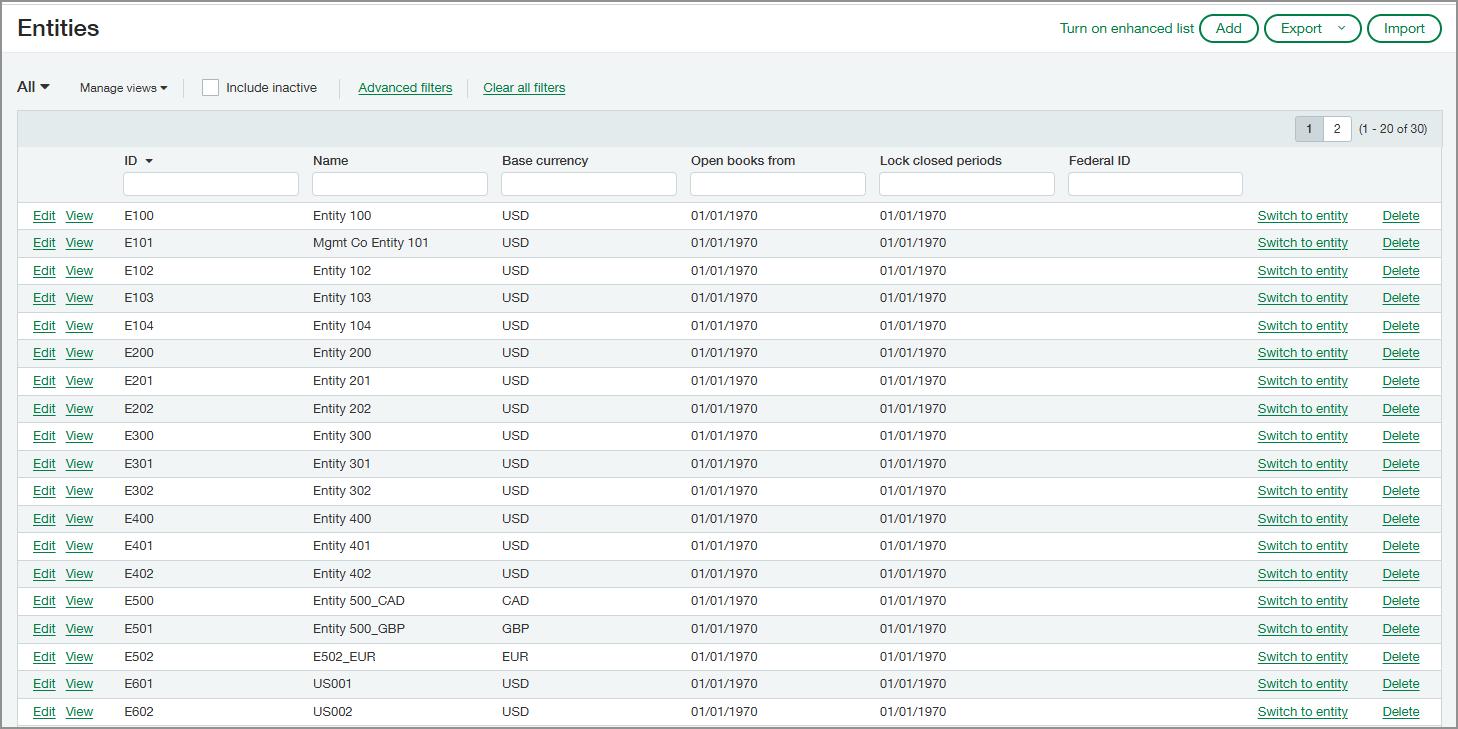Open the Export dropdown arrow
This screenshot has width=1458, height=729.
(x=1339, y=28)
